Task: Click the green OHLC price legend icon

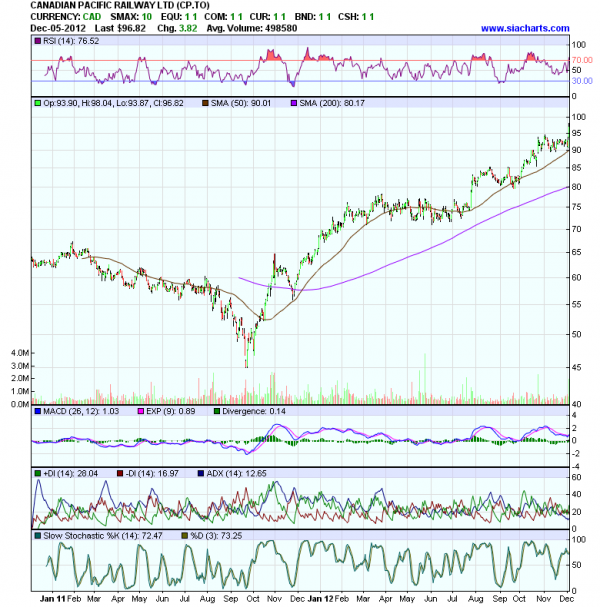Action: (36, 103)
